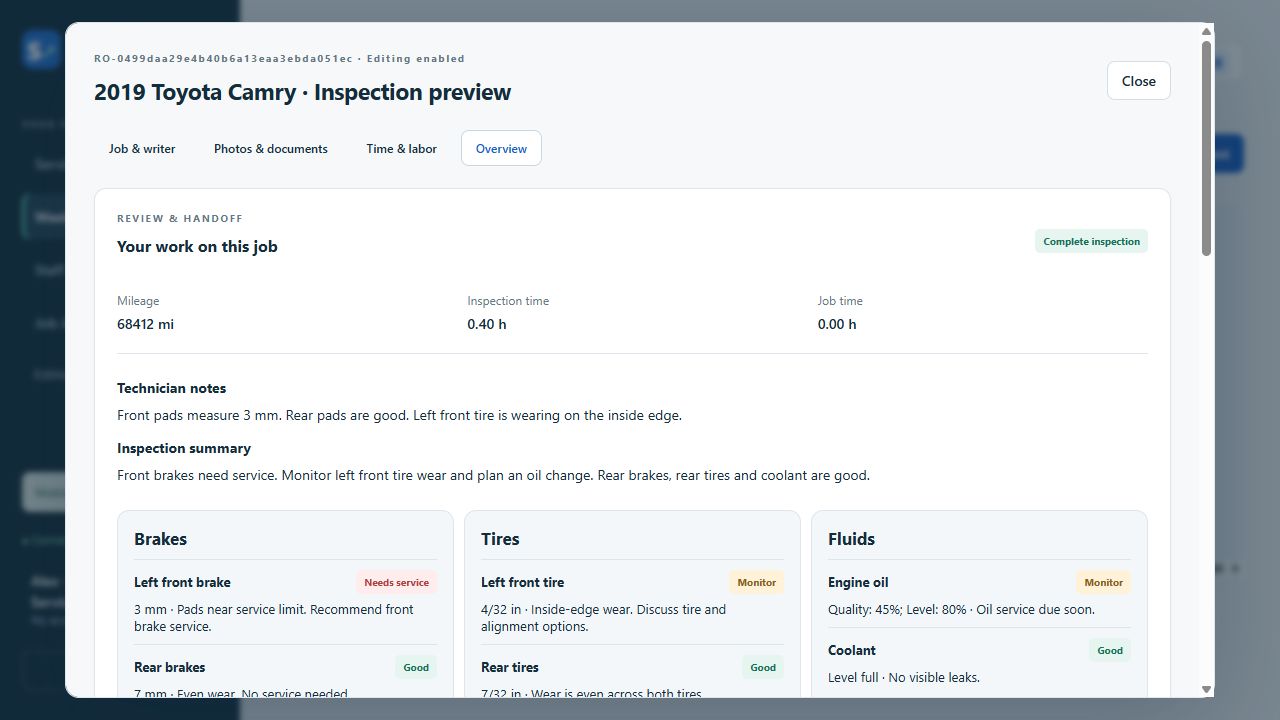Open the Photos & documents tab
The image size is (1280, 720).
[x=271, y=148]
